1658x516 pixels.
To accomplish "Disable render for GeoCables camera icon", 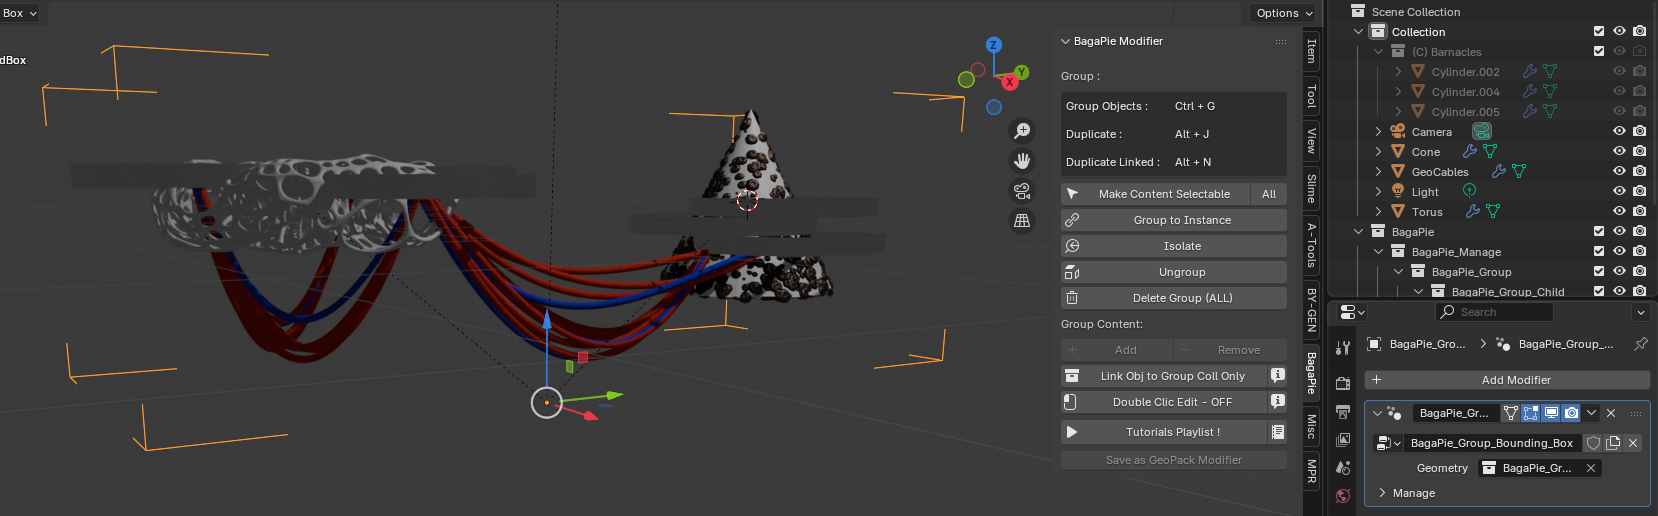I will (x=1639, y=172).
